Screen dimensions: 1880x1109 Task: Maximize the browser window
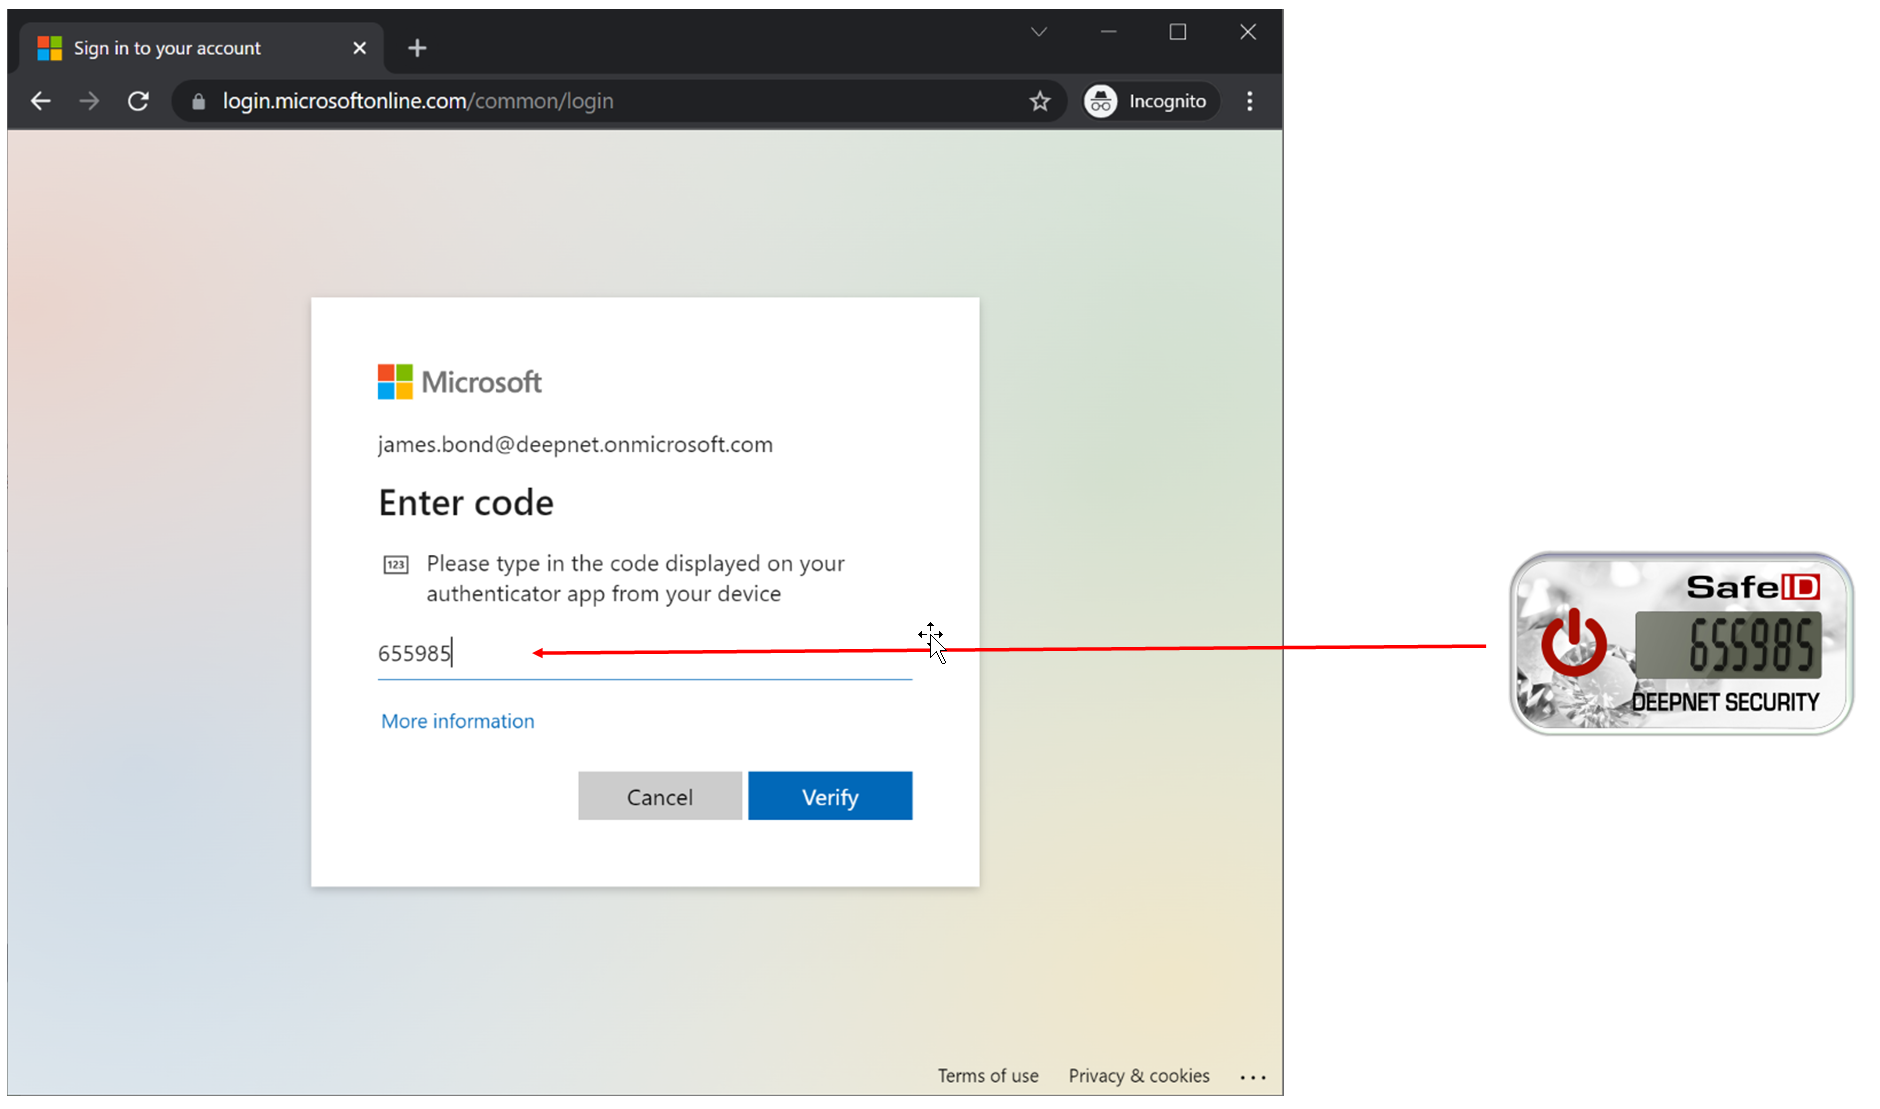(1178, 32)
